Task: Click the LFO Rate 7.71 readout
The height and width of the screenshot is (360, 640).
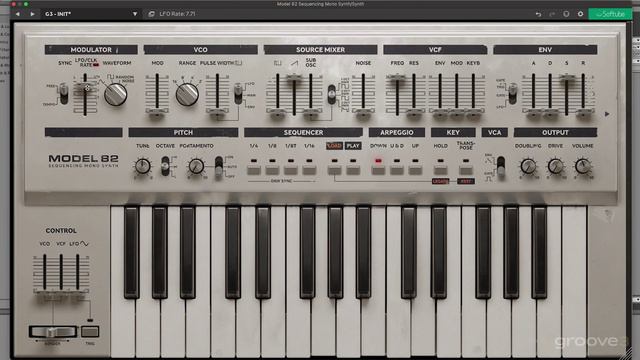Action: tap(177, 14)
